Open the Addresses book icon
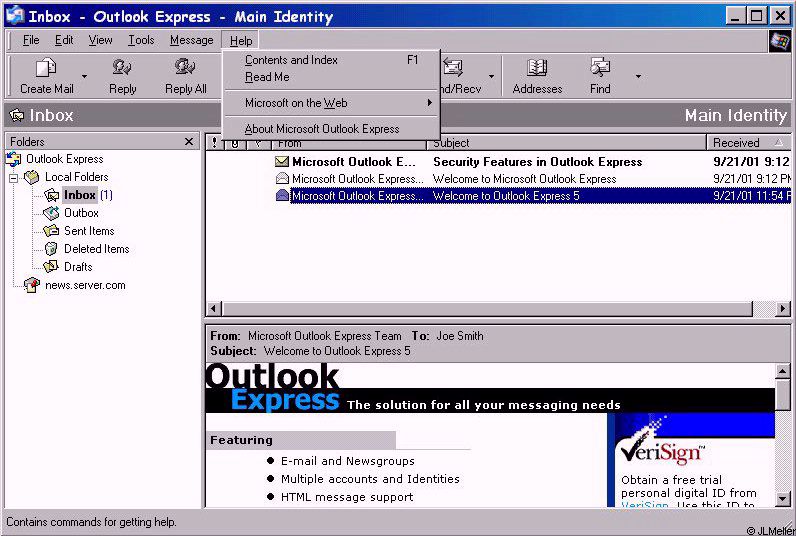The height and width of the screenshot is (536, 796). [x=537, y=68]
